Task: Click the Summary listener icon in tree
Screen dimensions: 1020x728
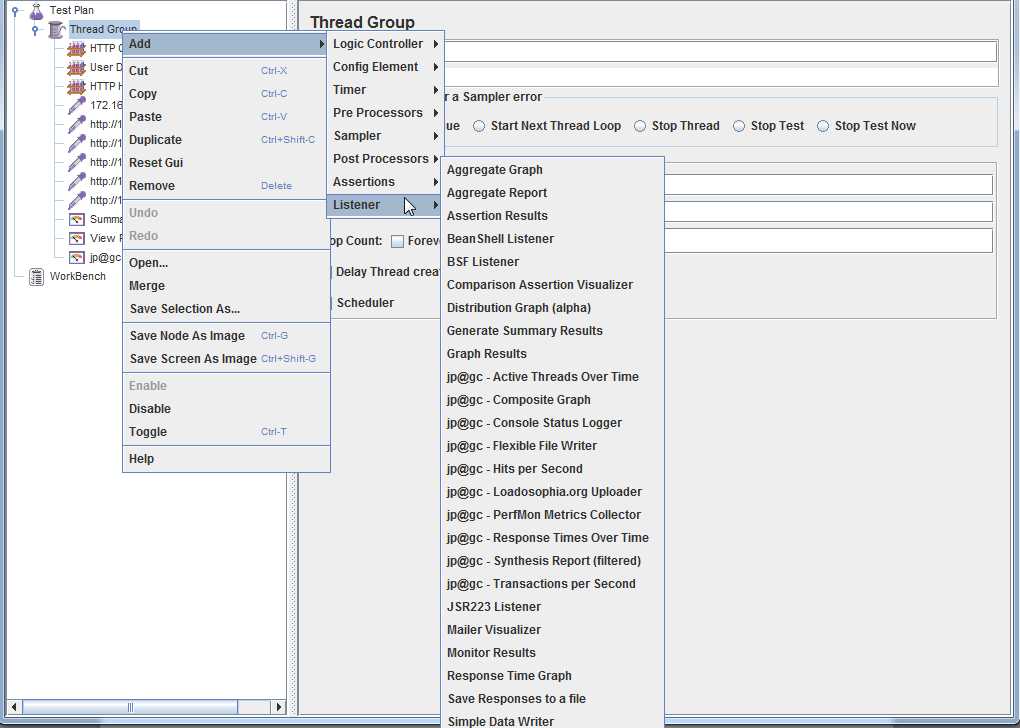Action: (x=77, y=219)
